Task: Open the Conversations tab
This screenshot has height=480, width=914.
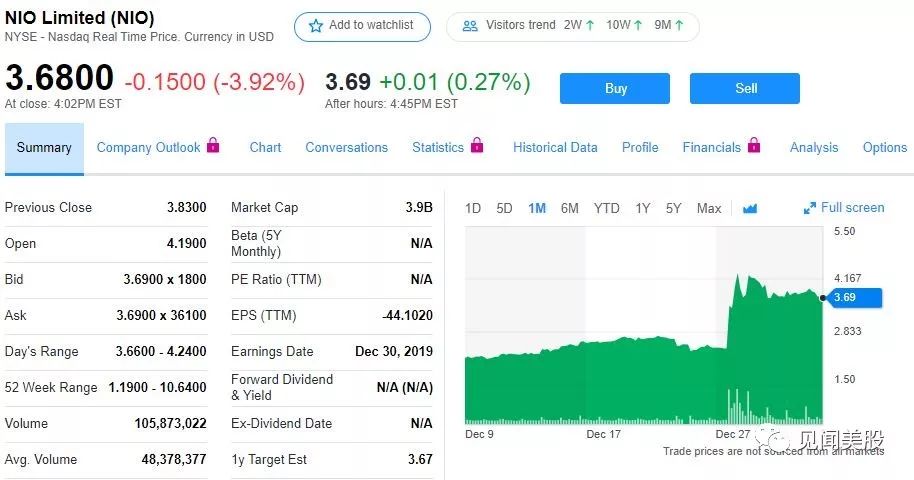Action: tap(346, 148)
